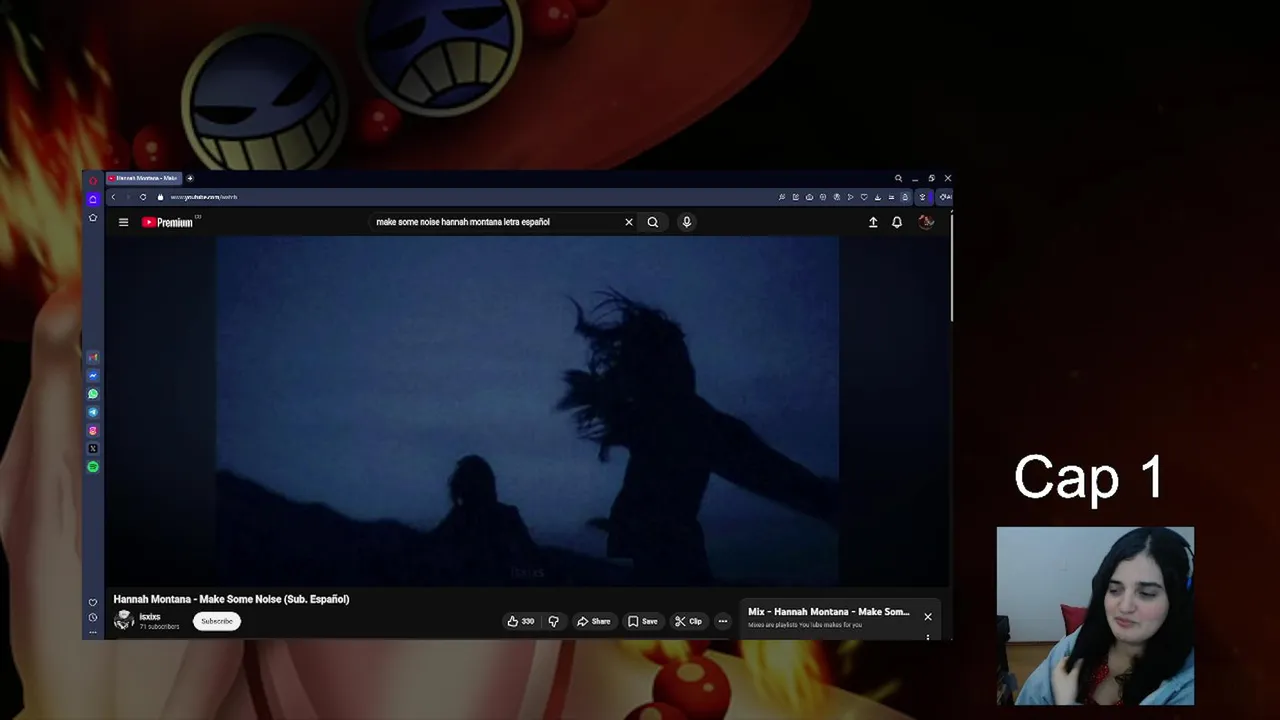Open Messenger in browser sidebar
This screenshot has width=1280, height=720.
click(93, 376)
